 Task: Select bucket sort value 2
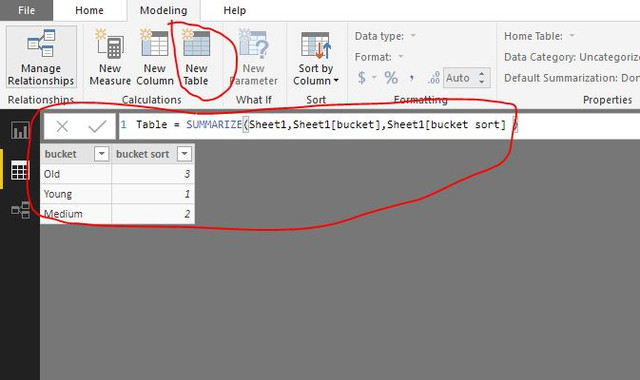point(153,214)
